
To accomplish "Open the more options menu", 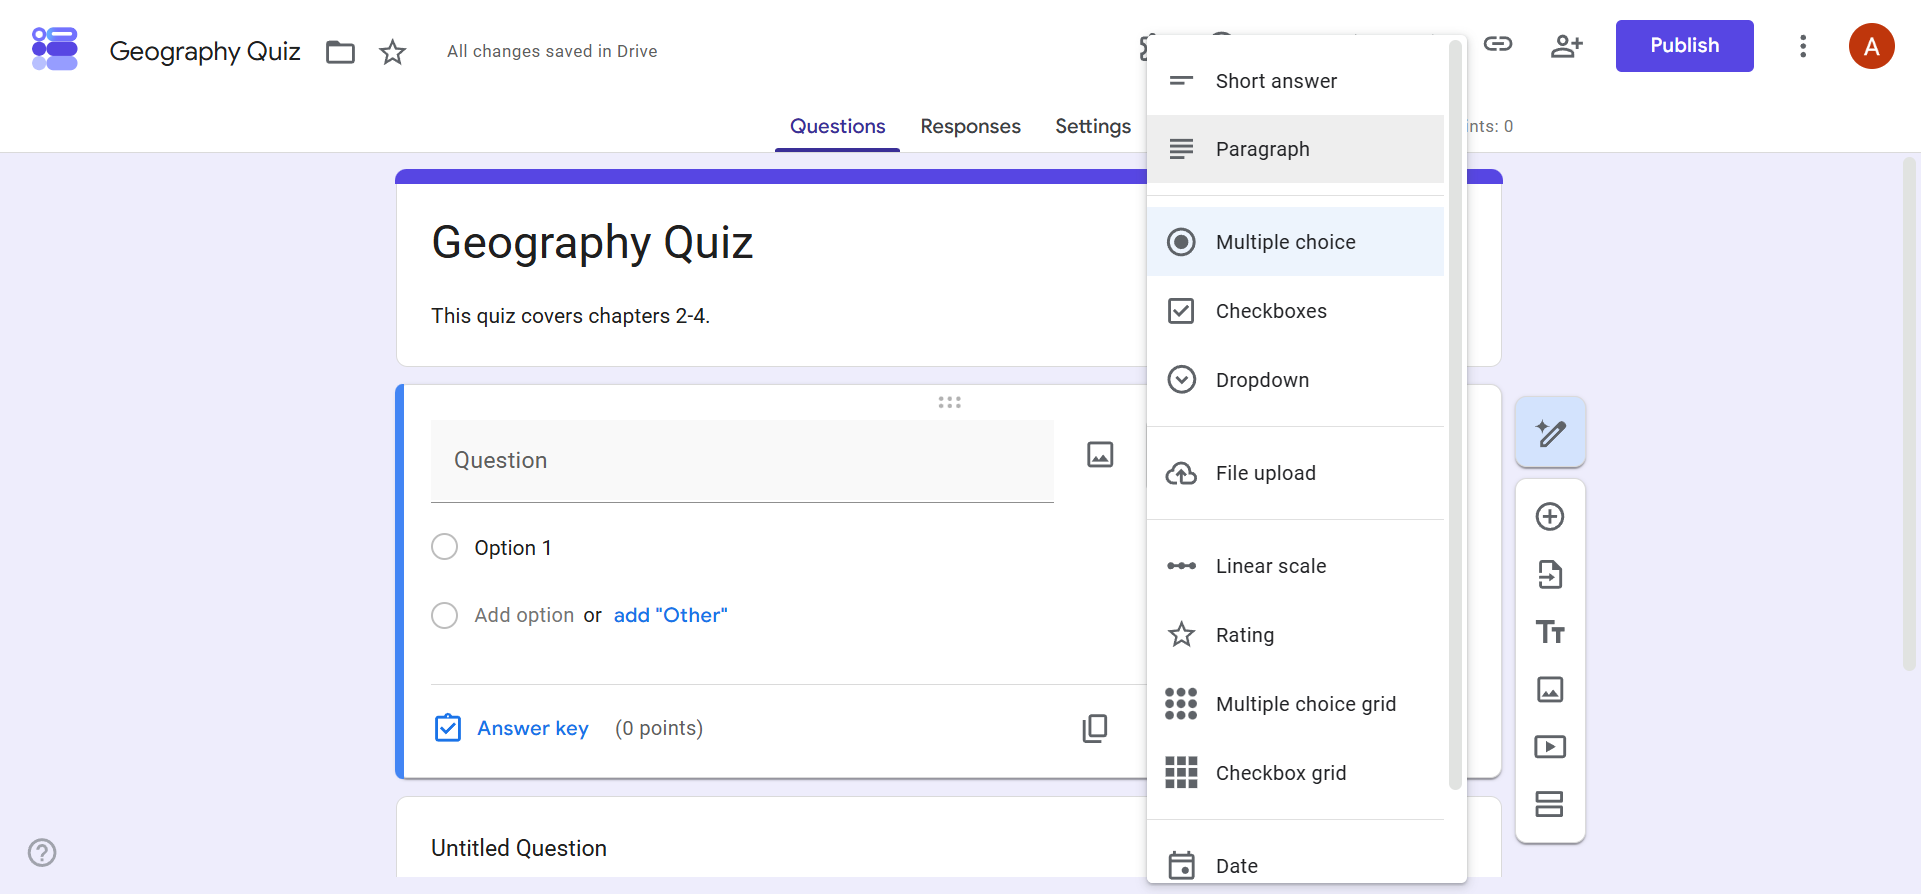I will (x=1803, y=46).
